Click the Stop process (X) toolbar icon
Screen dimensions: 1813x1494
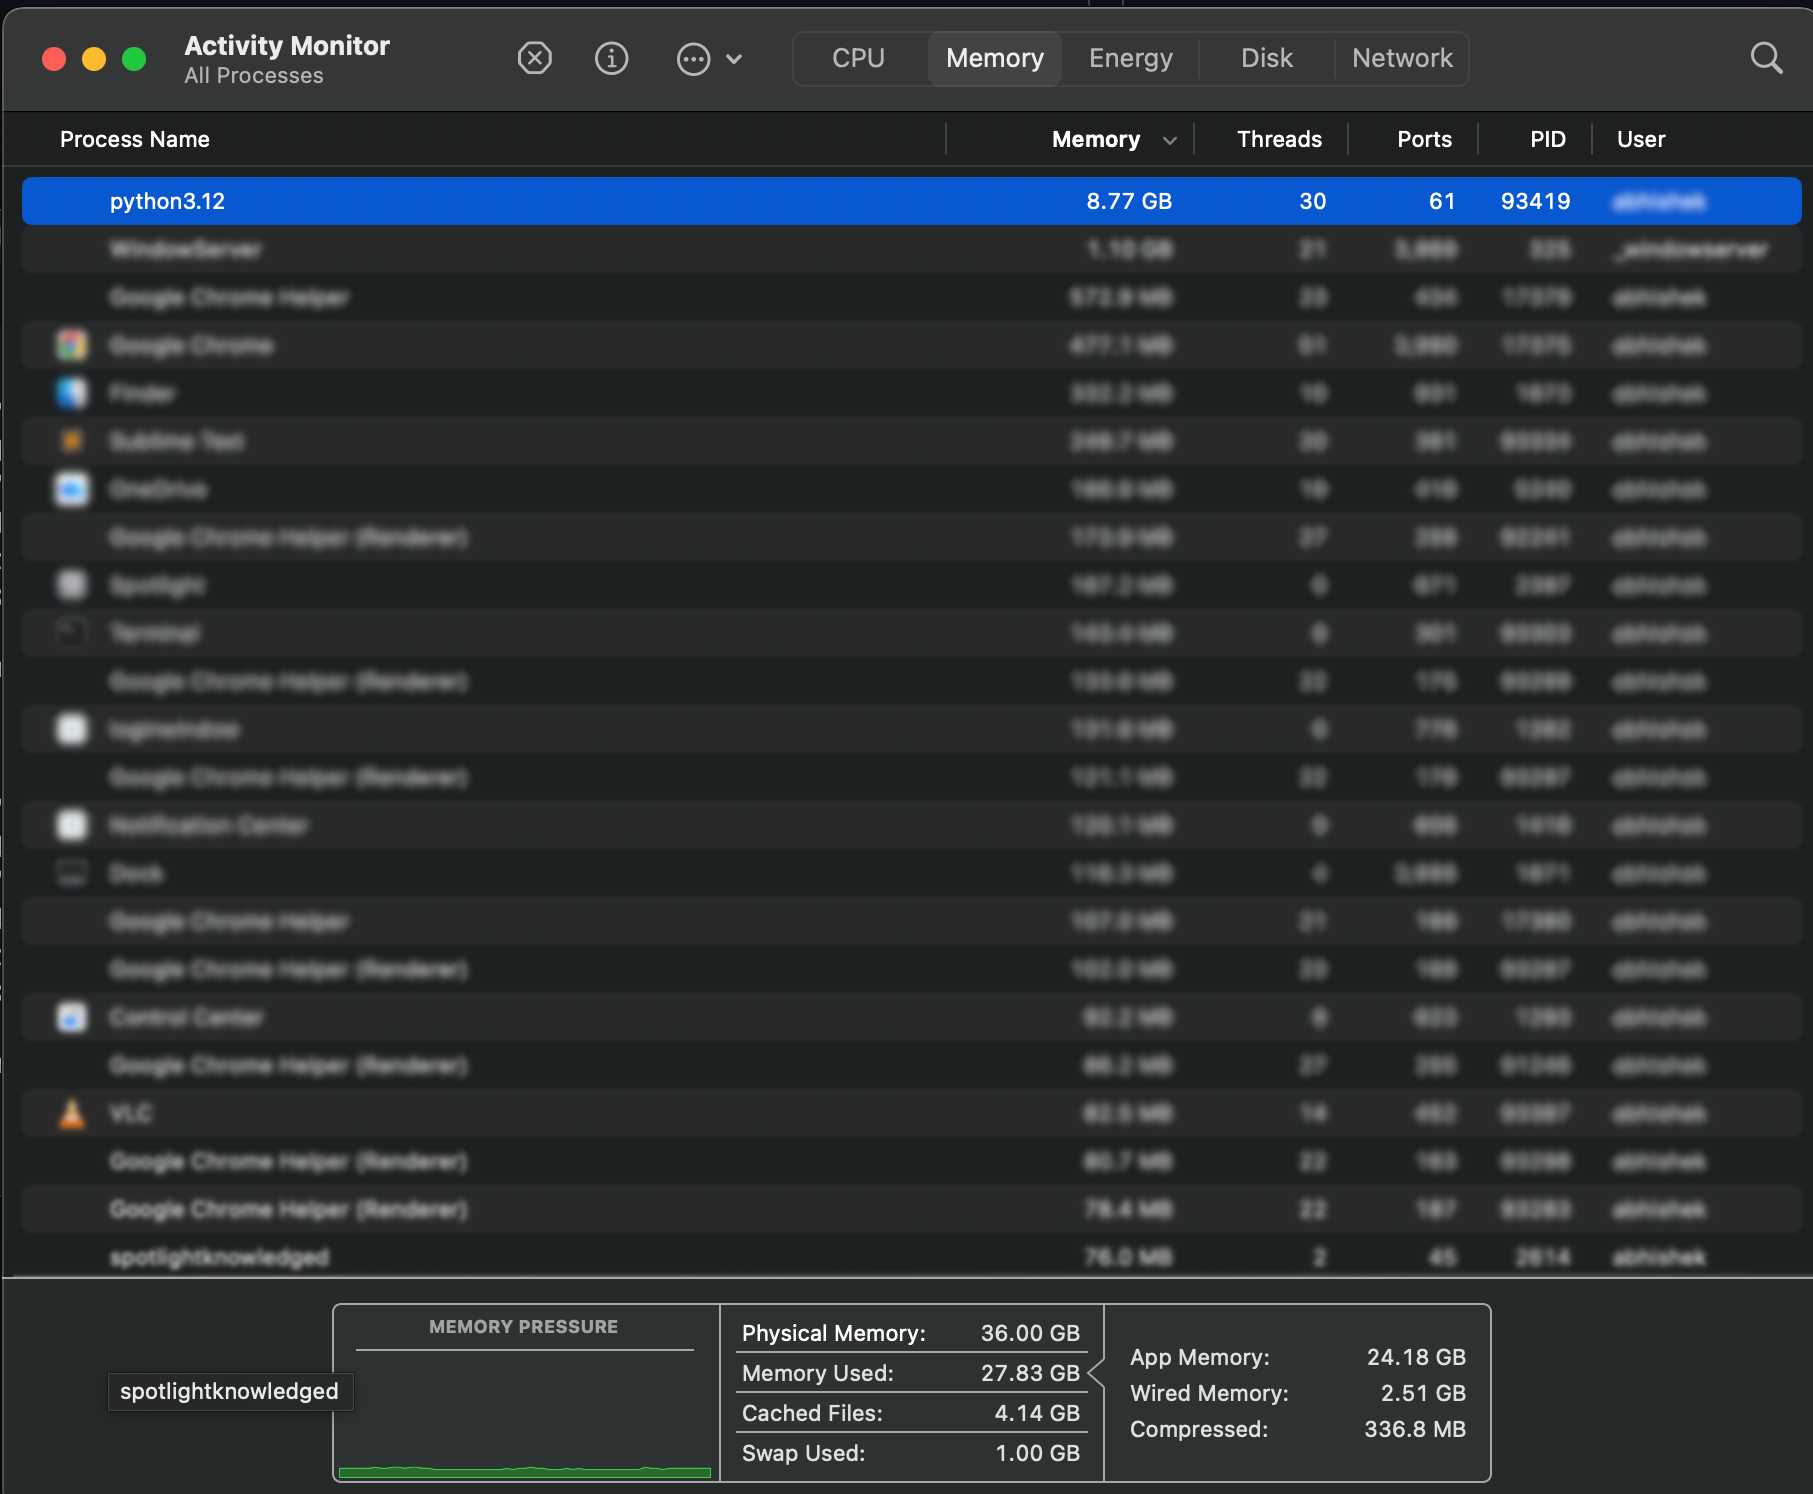(535, 58)
